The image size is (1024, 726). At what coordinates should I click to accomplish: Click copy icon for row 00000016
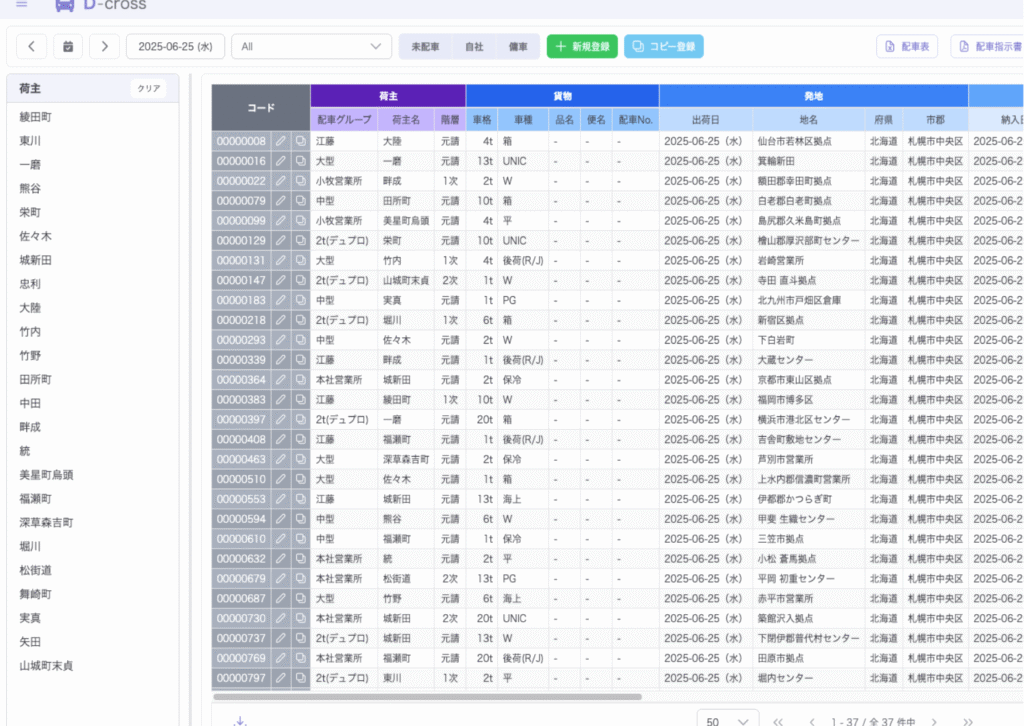pyautogui.click(x=301, y=161)
